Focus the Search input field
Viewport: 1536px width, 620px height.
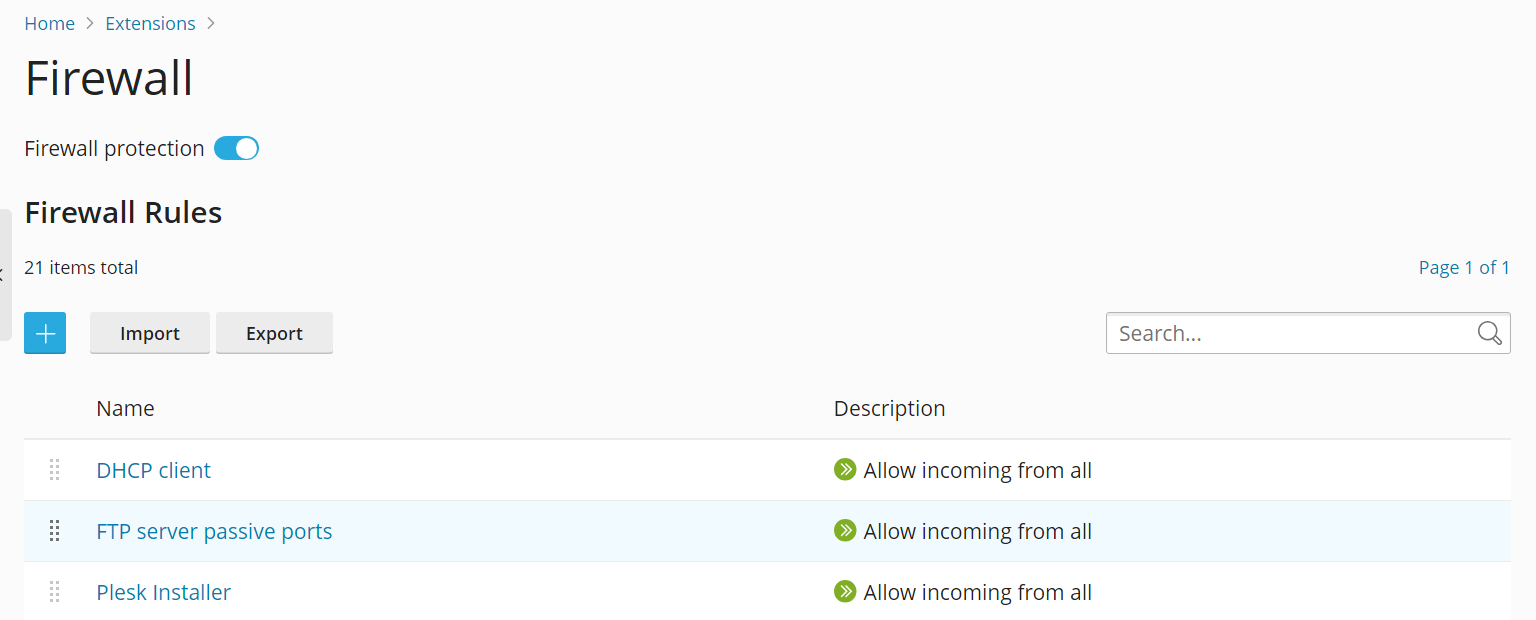click(1290, 333)
